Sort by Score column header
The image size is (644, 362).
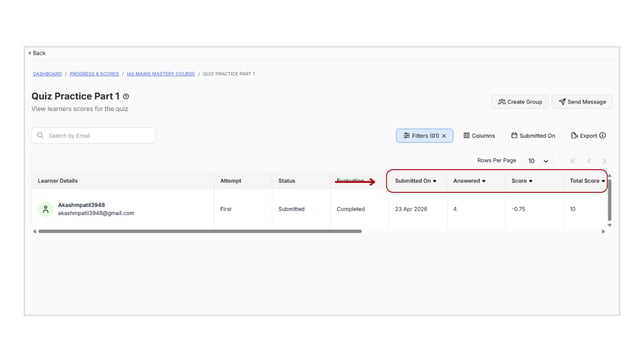(522, 181)
